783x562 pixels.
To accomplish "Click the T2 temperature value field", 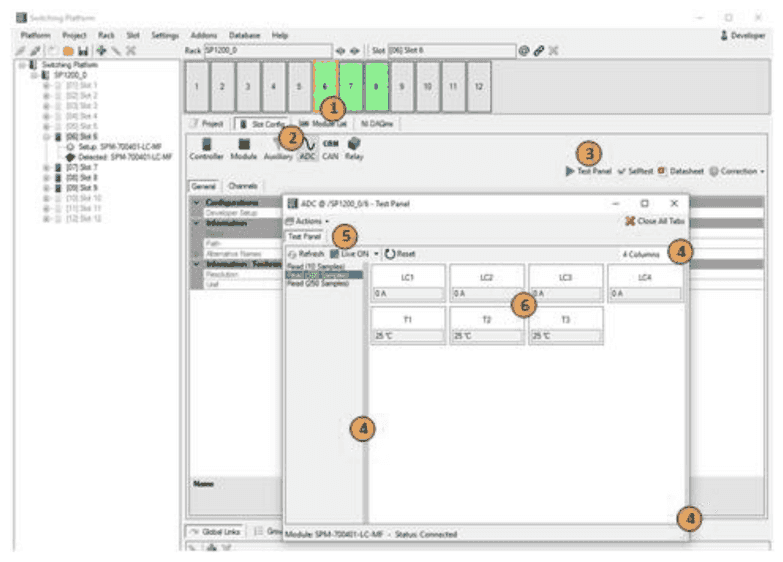I will click(487, 336).
